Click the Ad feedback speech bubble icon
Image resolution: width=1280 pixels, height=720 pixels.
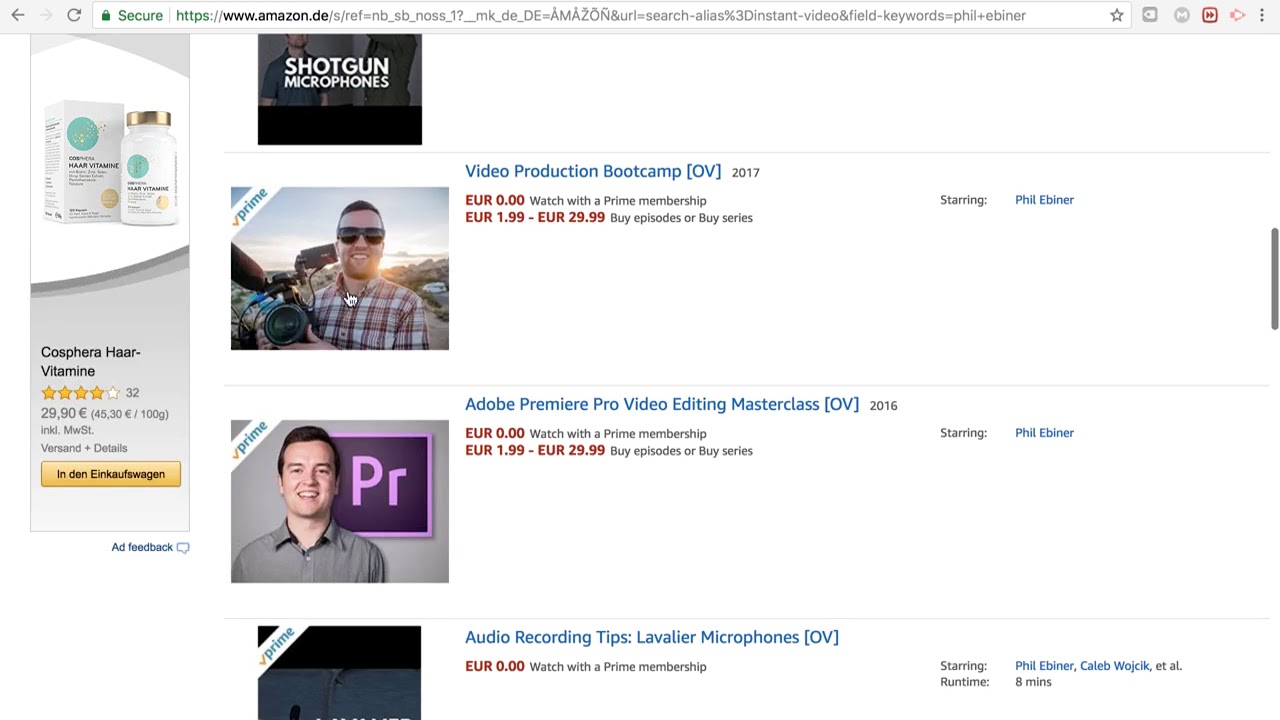click(183, 548)
